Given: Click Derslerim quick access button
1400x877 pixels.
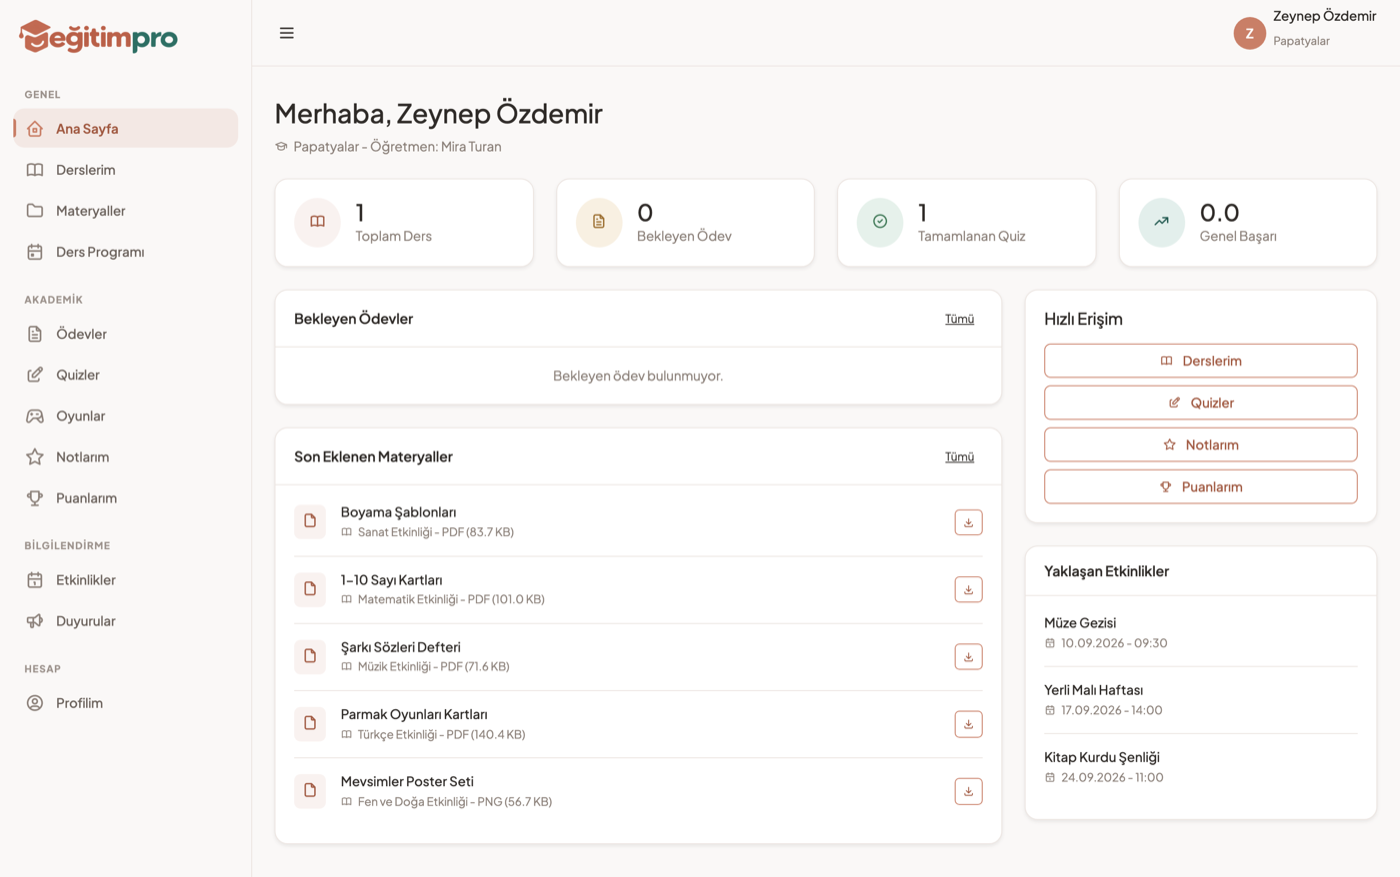Looking at the screenshot, I should [x=1200, y=361].
